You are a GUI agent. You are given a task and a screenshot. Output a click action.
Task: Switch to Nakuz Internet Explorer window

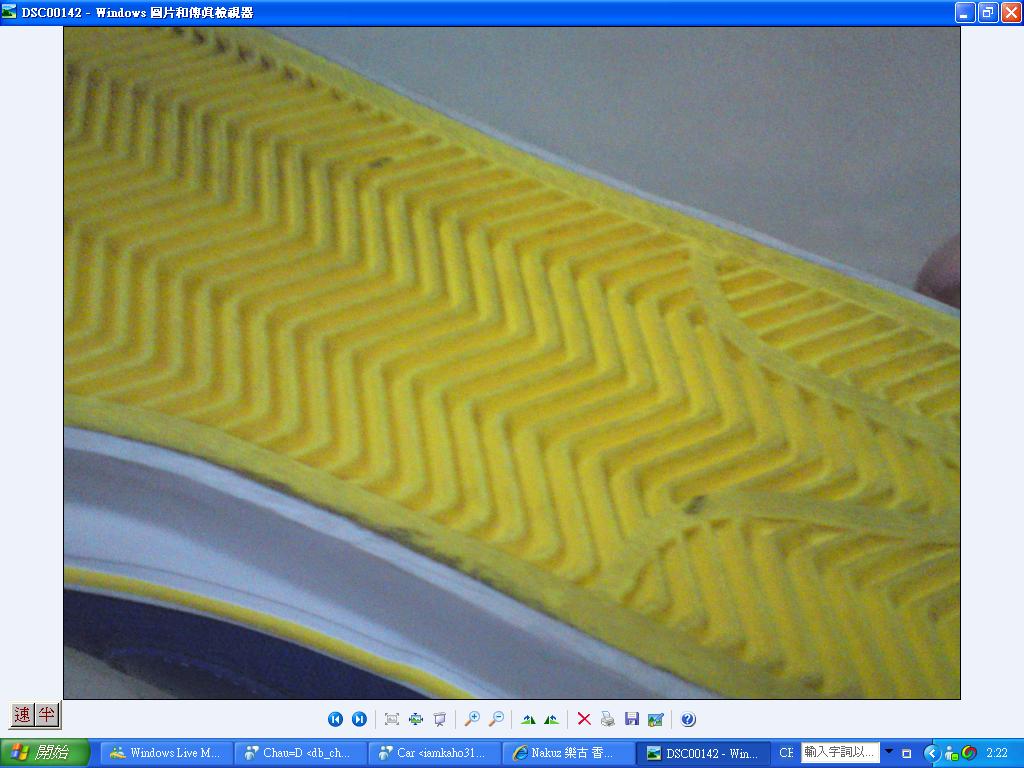tap(568, 753)
